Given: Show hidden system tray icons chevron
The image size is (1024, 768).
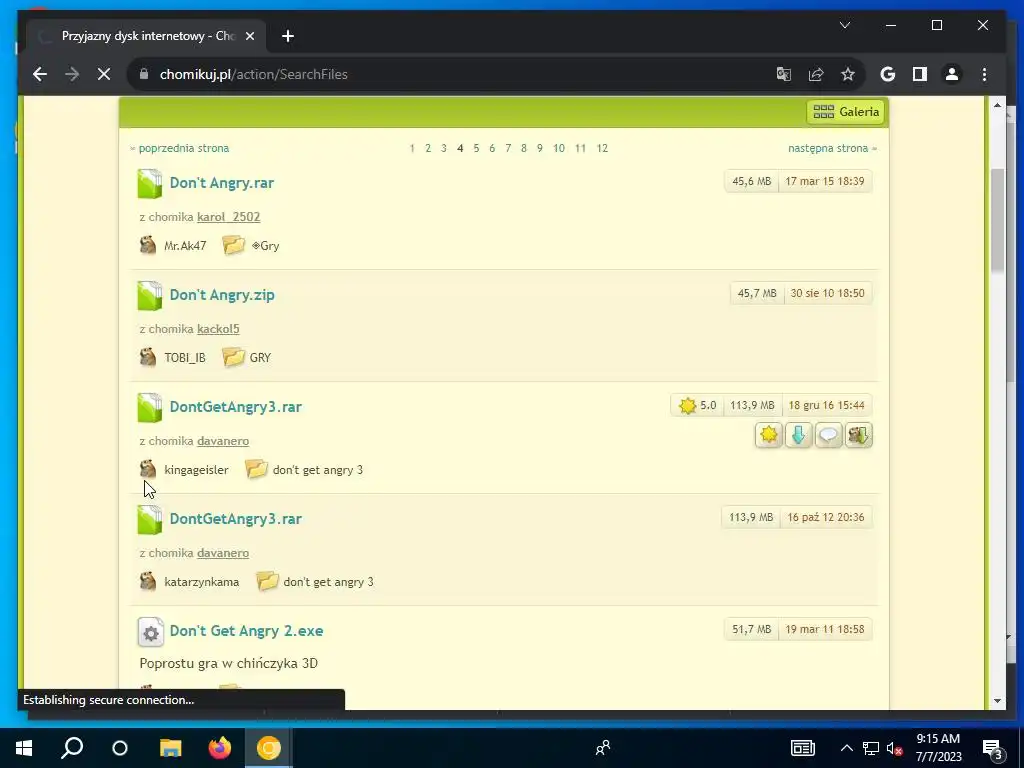Looking at the screenshot, I should click(x=846, y=748).
